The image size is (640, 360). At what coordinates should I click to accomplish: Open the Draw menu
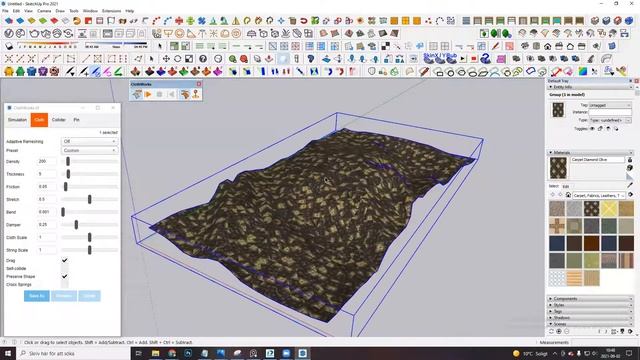click(x=60, y=11)
